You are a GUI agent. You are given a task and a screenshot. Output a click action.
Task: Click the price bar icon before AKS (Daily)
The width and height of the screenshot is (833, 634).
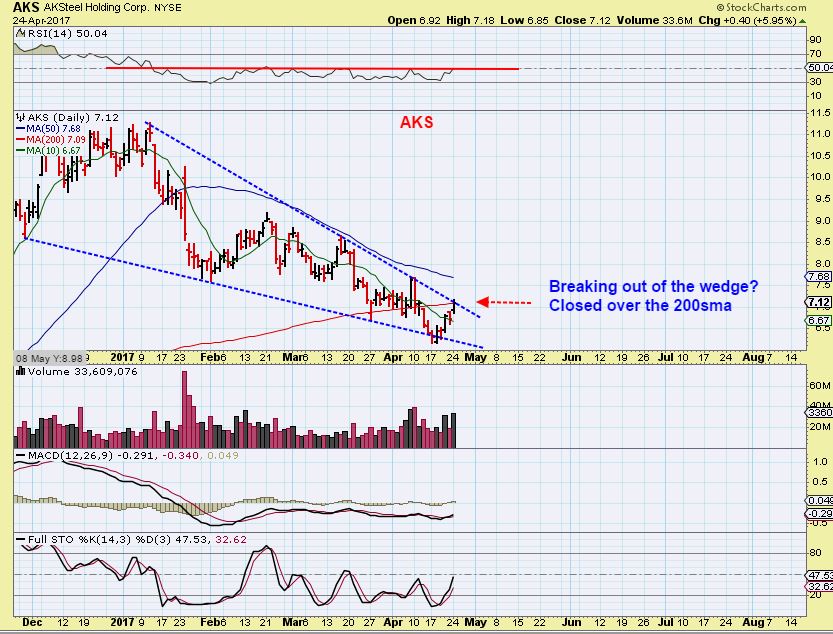(21, 117)
